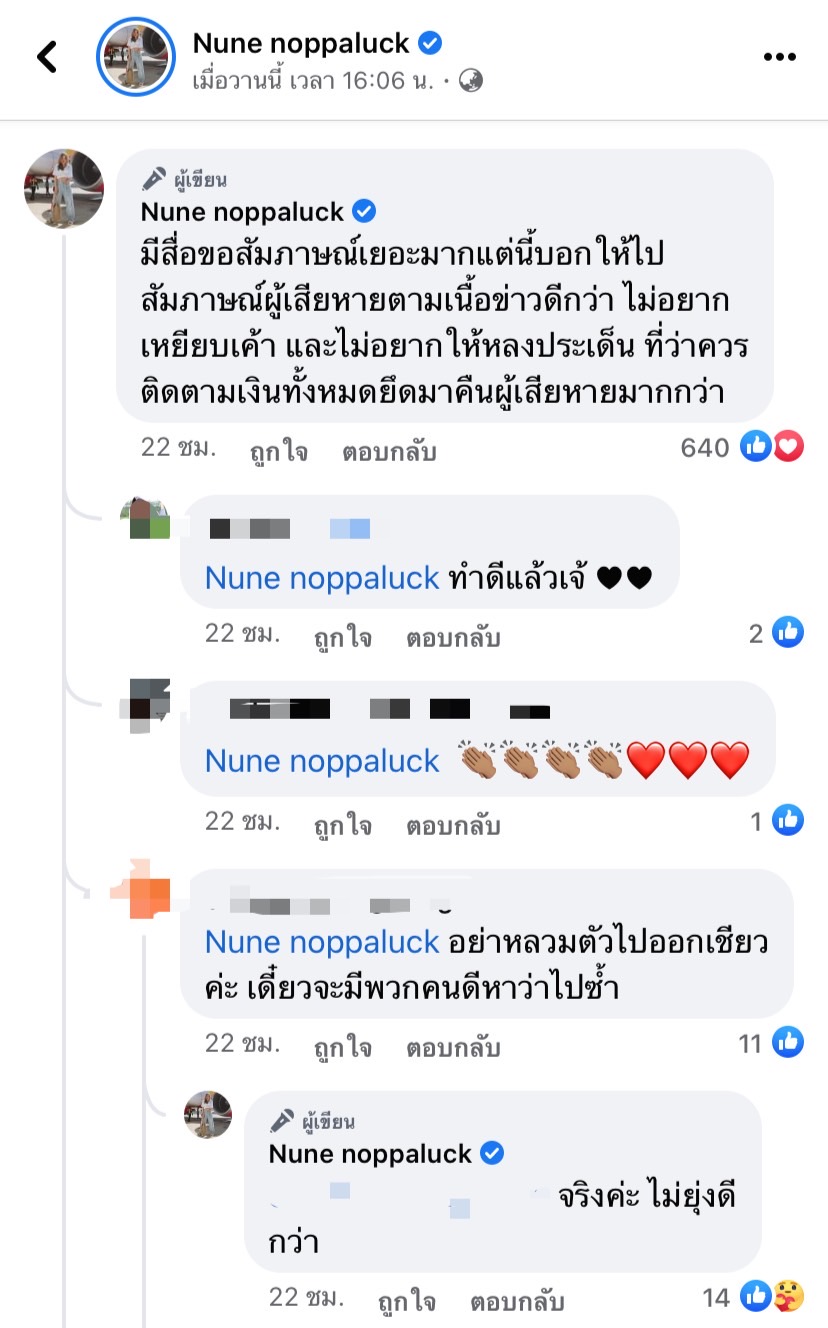
Task: Open author name link in top comment
Action: tap(242, 212)
